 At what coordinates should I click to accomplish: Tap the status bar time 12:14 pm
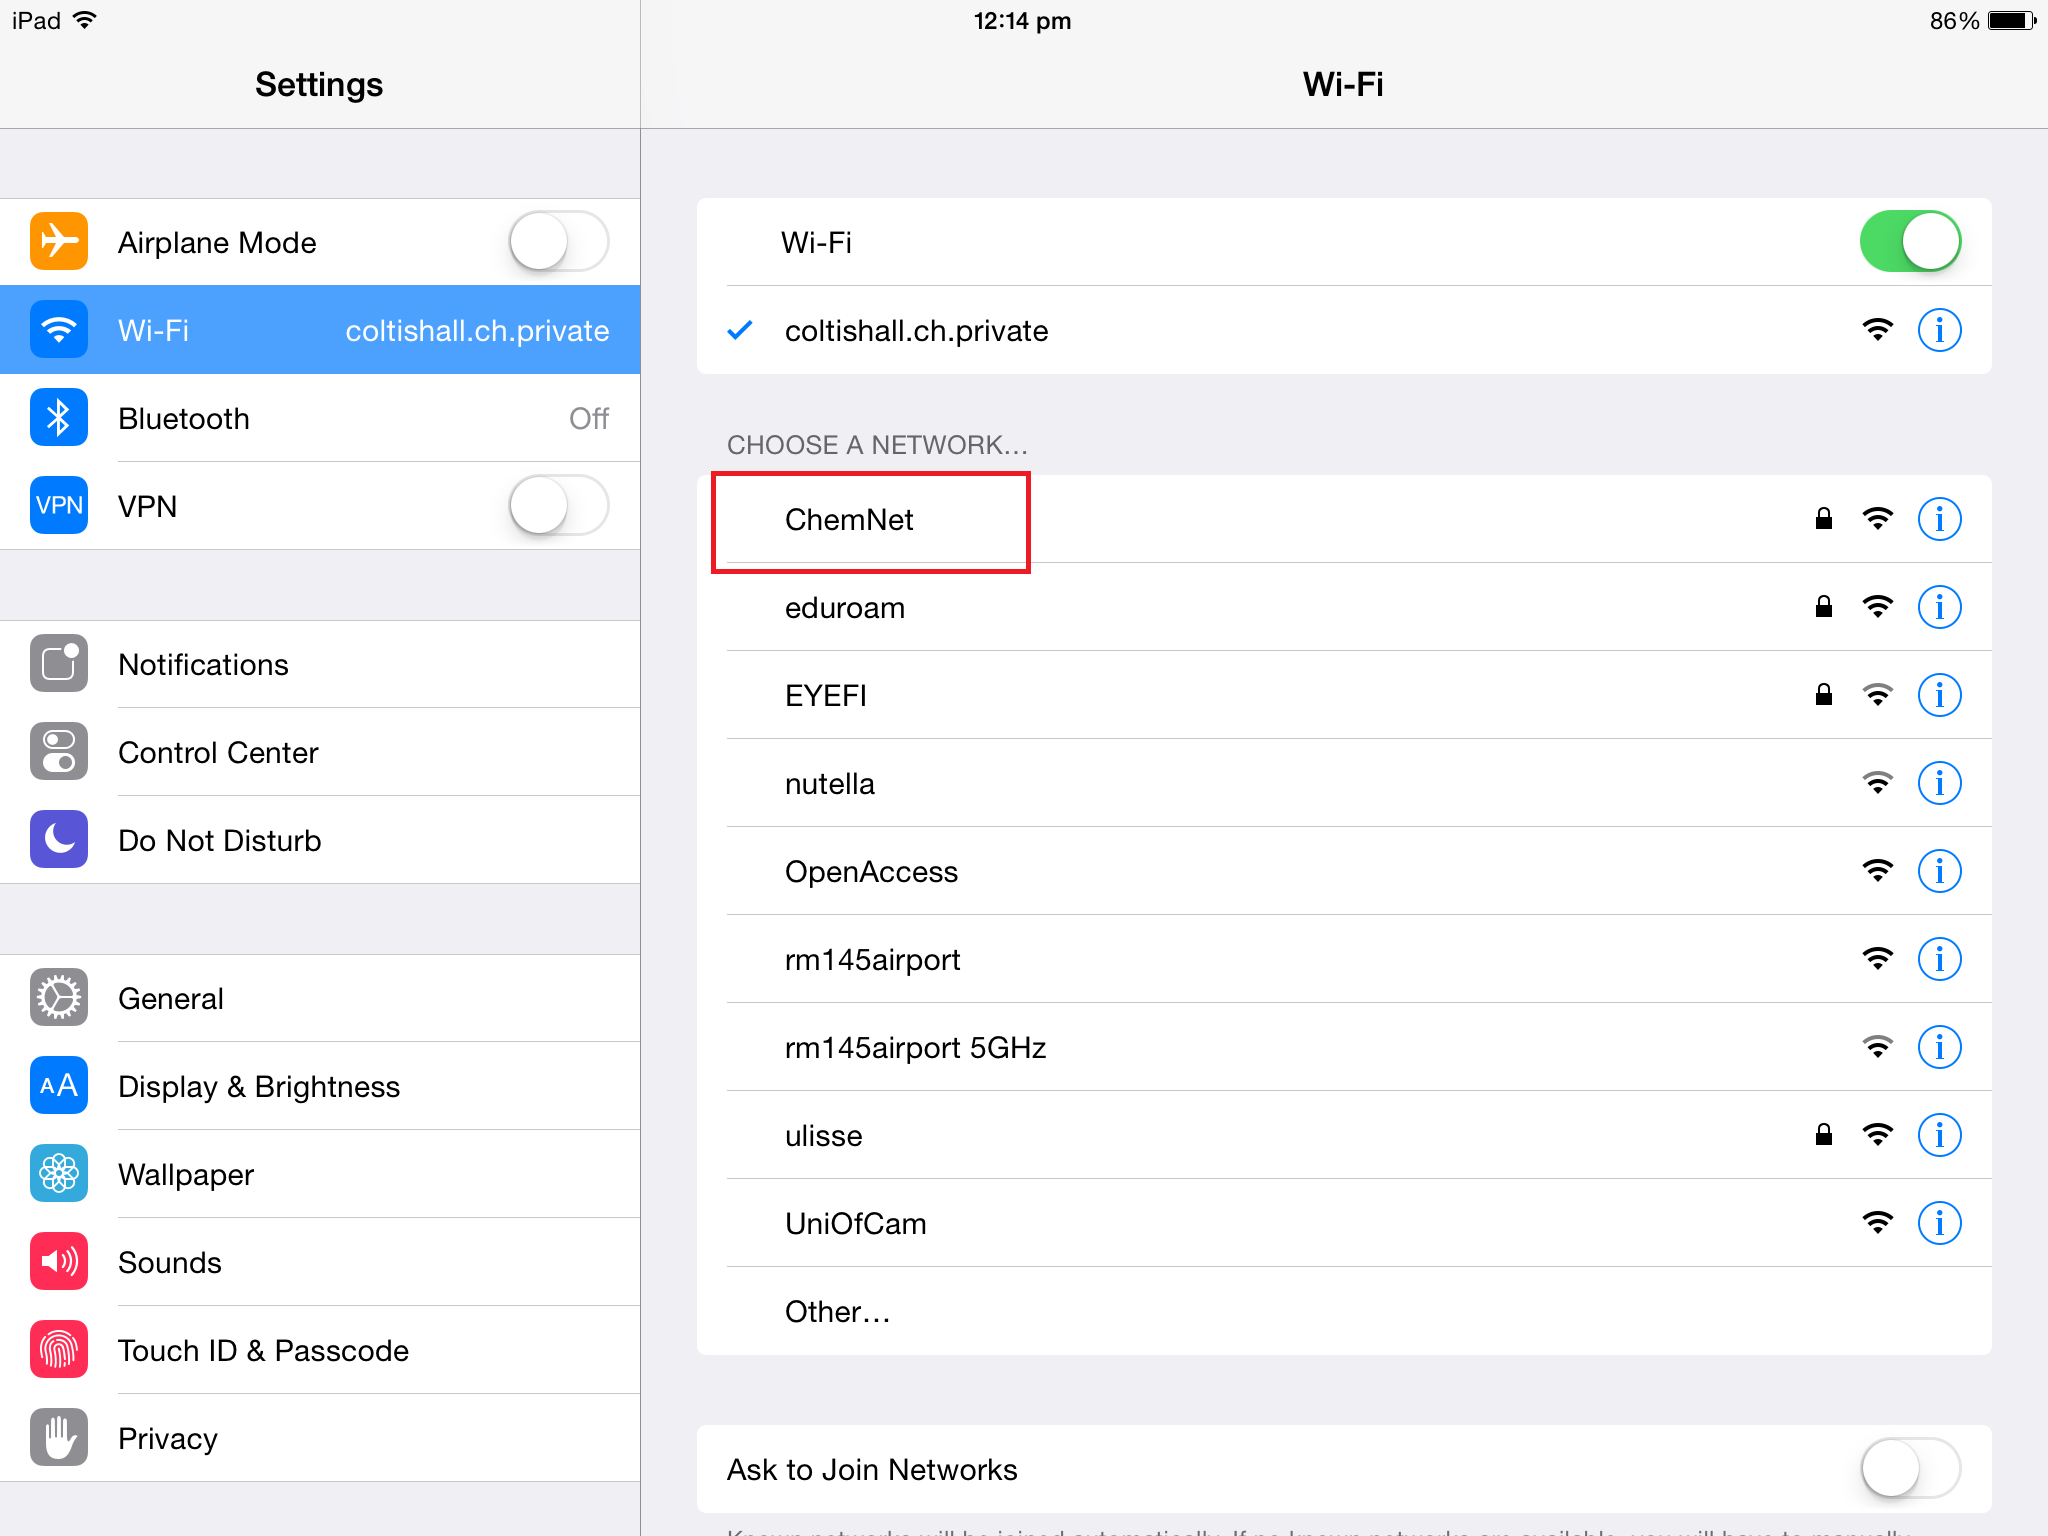pos(1022,21)
